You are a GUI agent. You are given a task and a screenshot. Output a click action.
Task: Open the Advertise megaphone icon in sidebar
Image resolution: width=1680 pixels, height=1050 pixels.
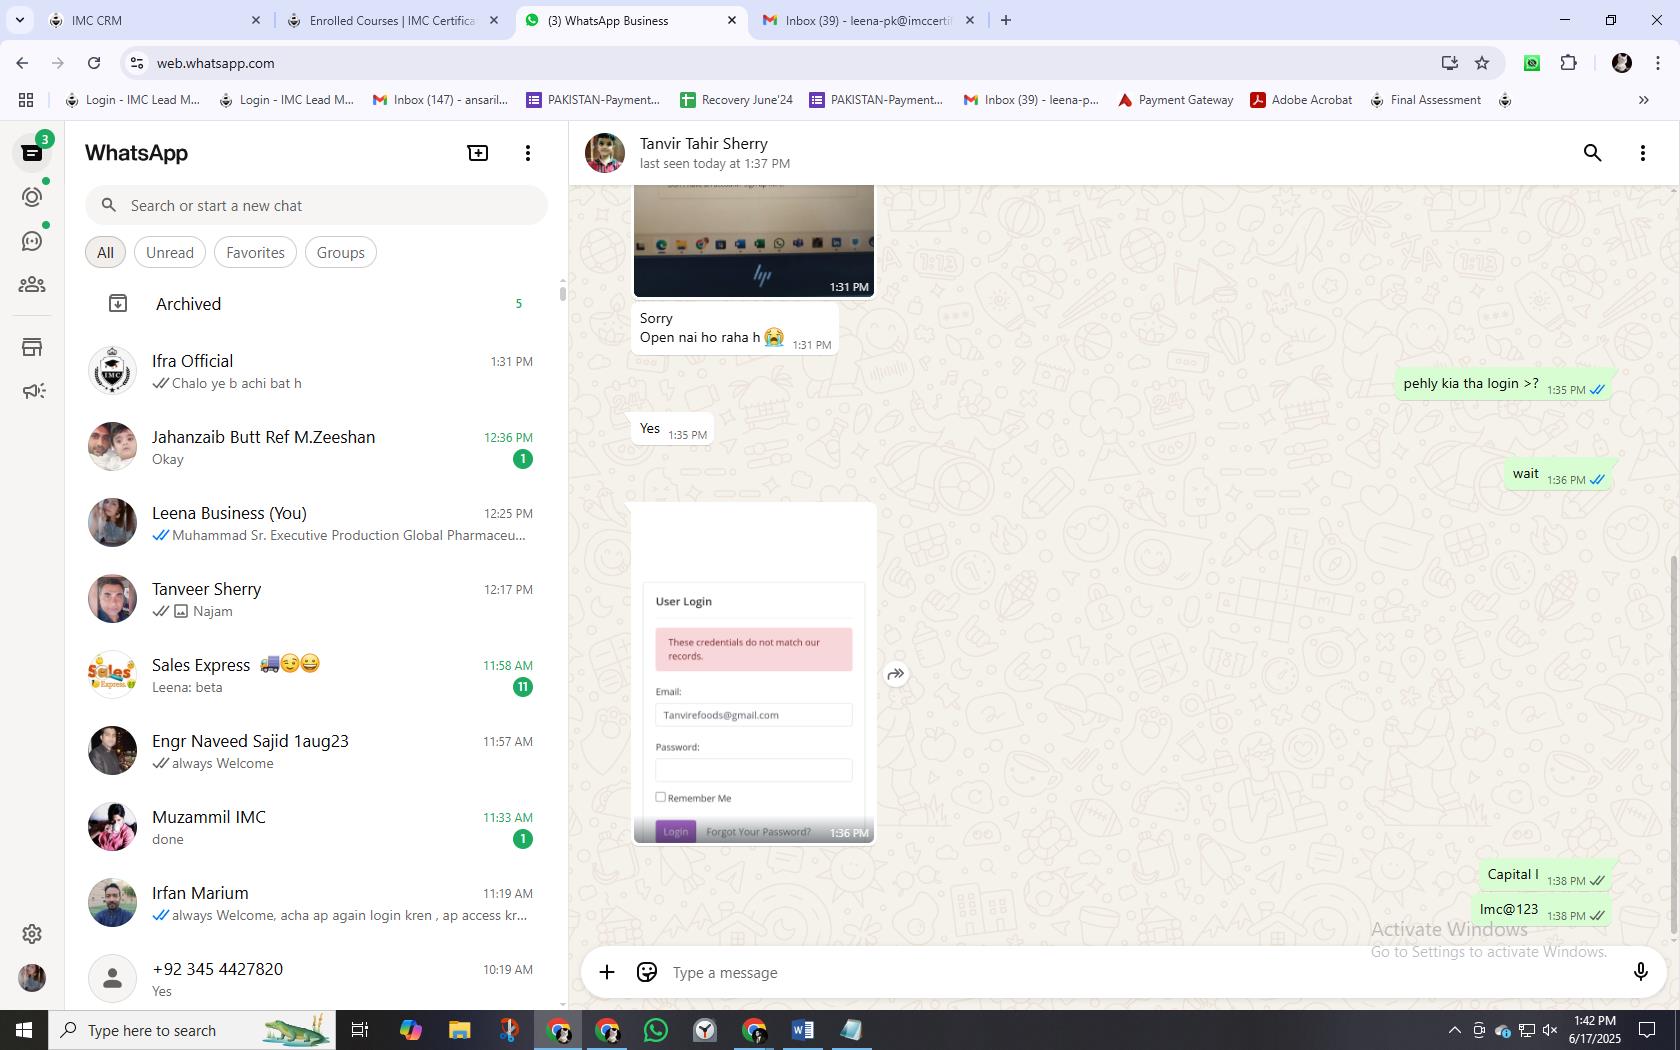[x=32, y=391]
